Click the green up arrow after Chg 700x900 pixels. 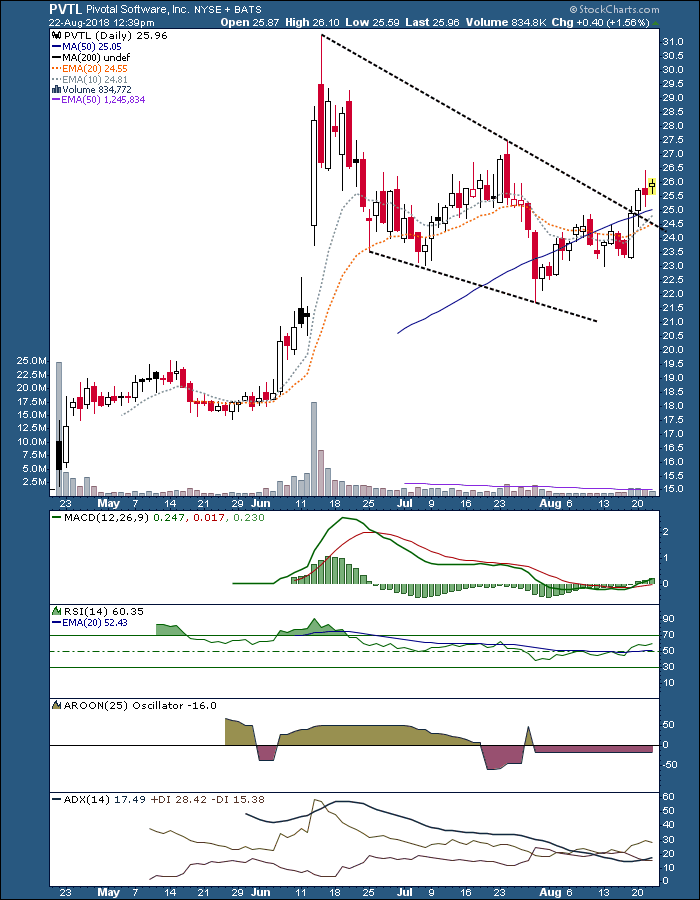click(655, 23)
